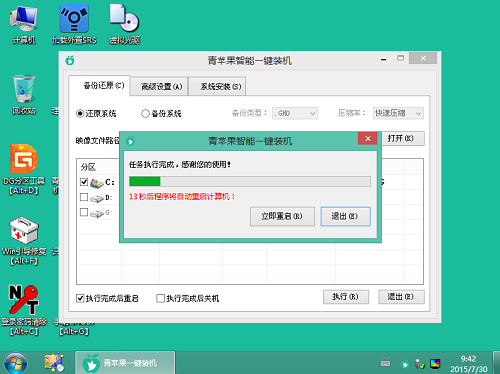
Task: Maximize the main 青苹果 window
Action: [x=400, y=58]
